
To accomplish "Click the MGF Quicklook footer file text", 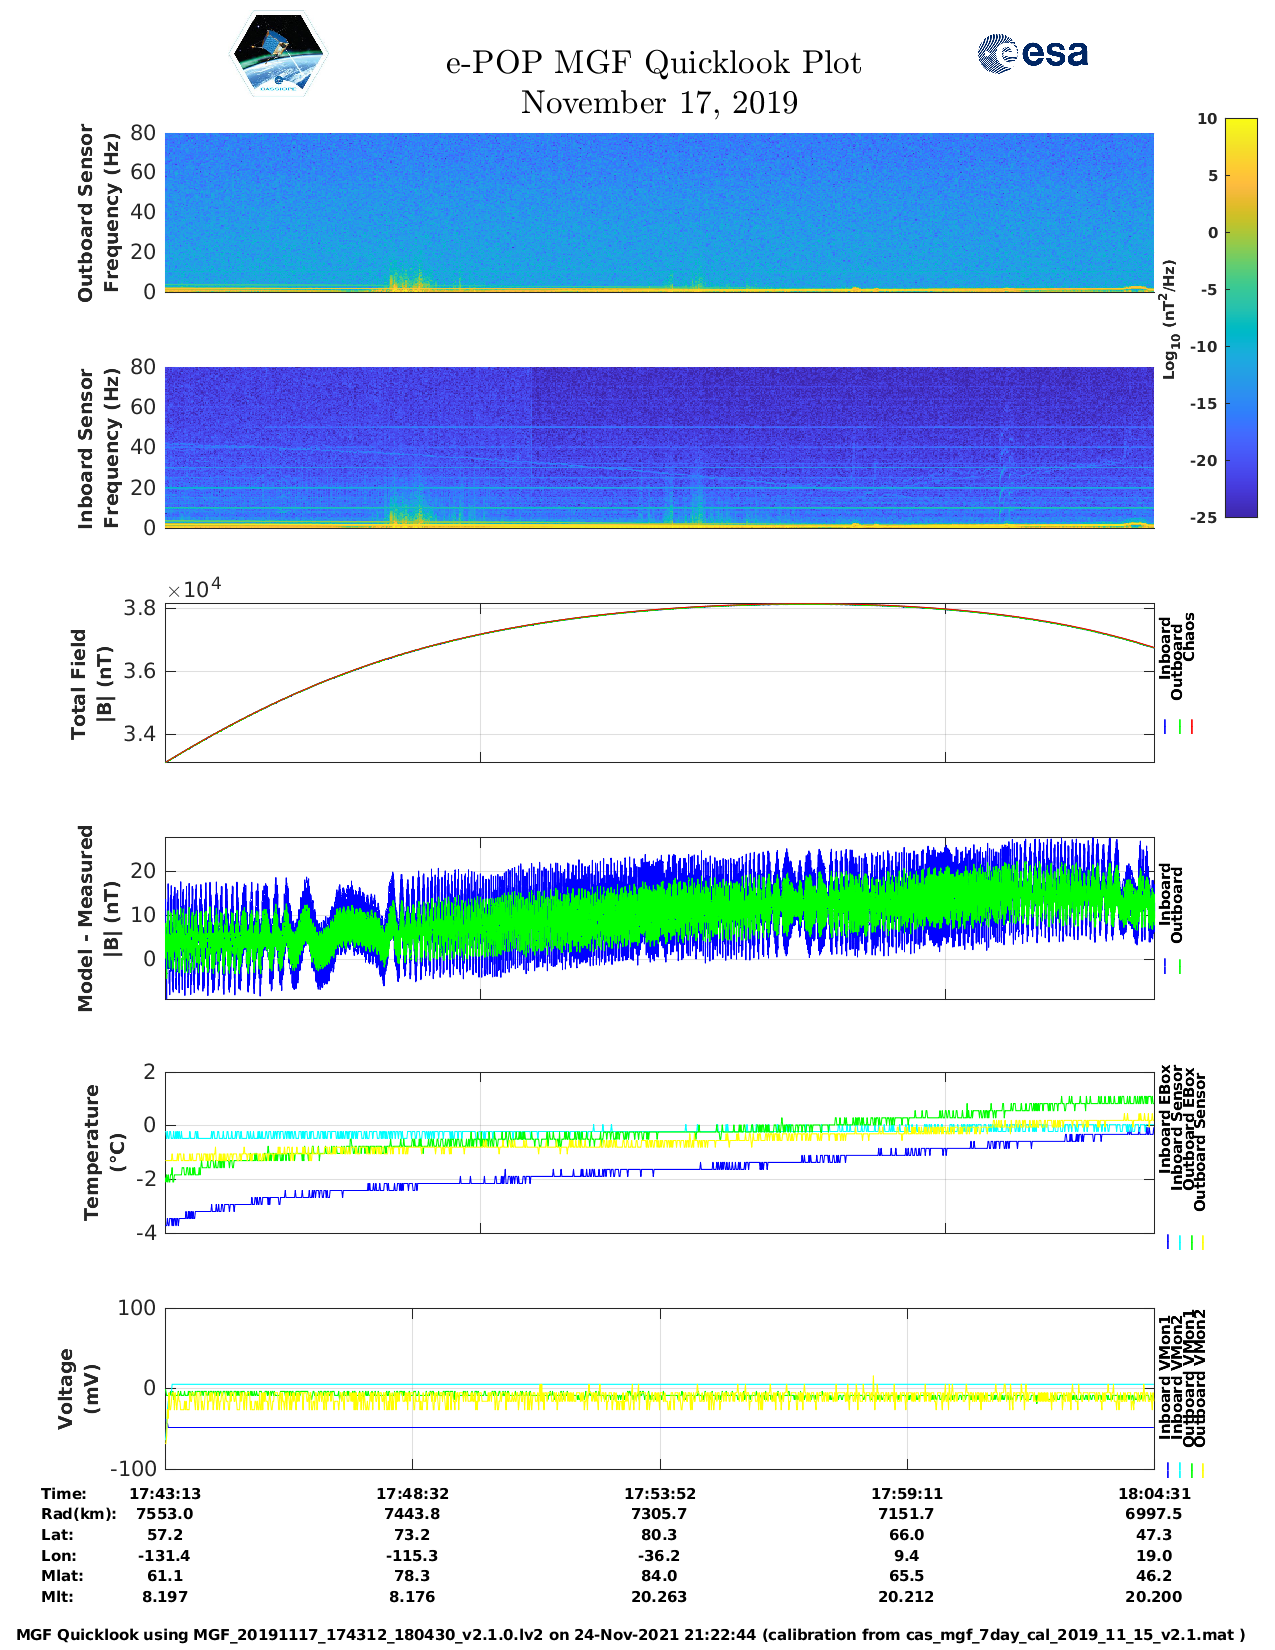I will tap(630, 1635).
